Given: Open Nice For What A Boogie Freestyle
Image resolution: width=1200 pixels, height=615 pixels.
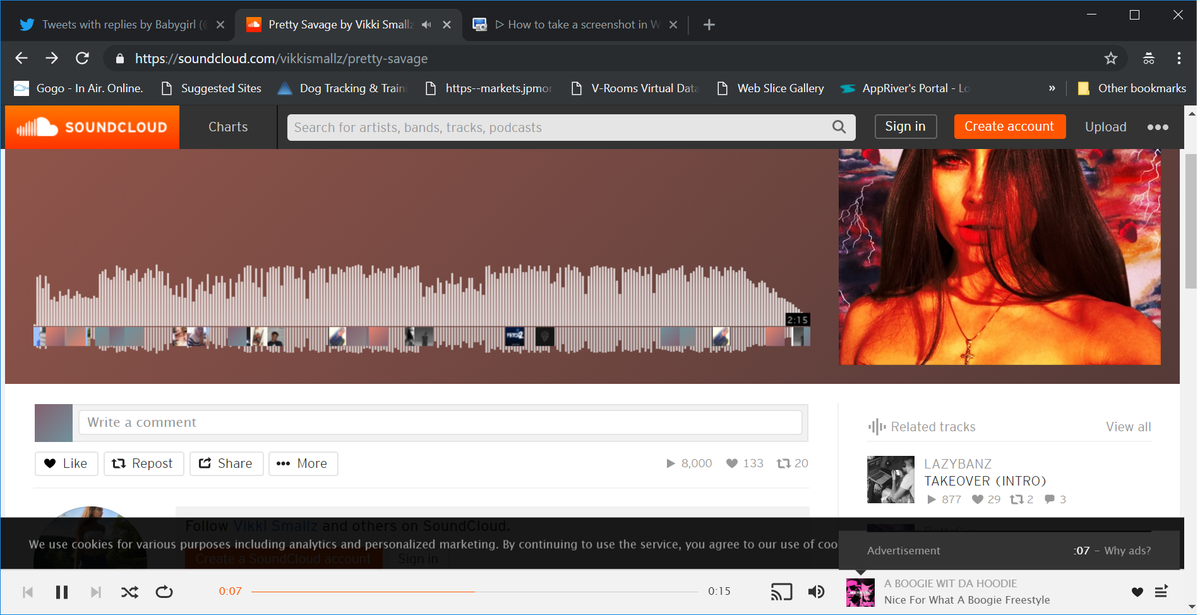Looking at the screenshot, I should tap(967, 600).
